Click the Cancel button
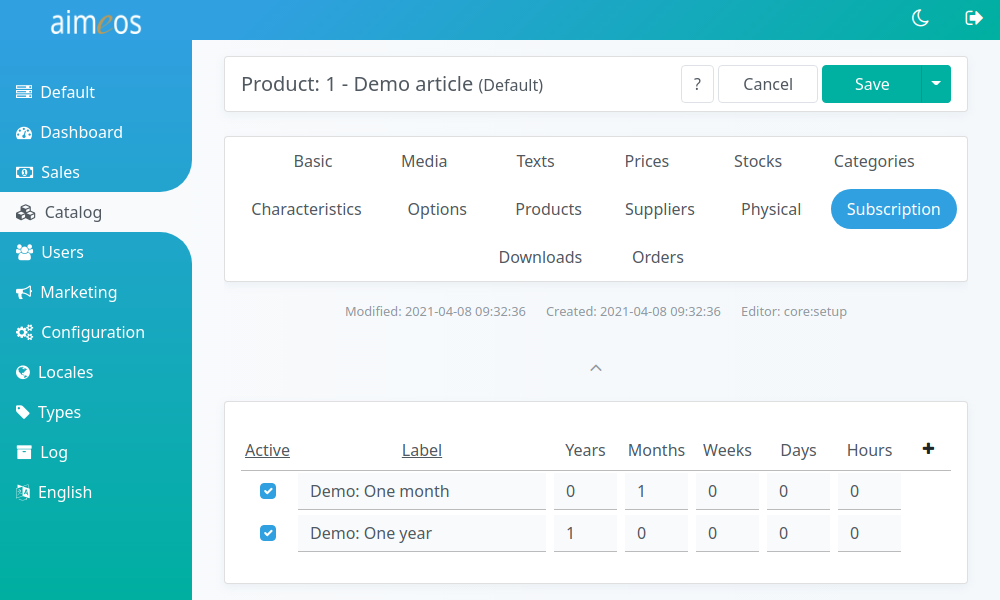 click(x=767, y=84)
